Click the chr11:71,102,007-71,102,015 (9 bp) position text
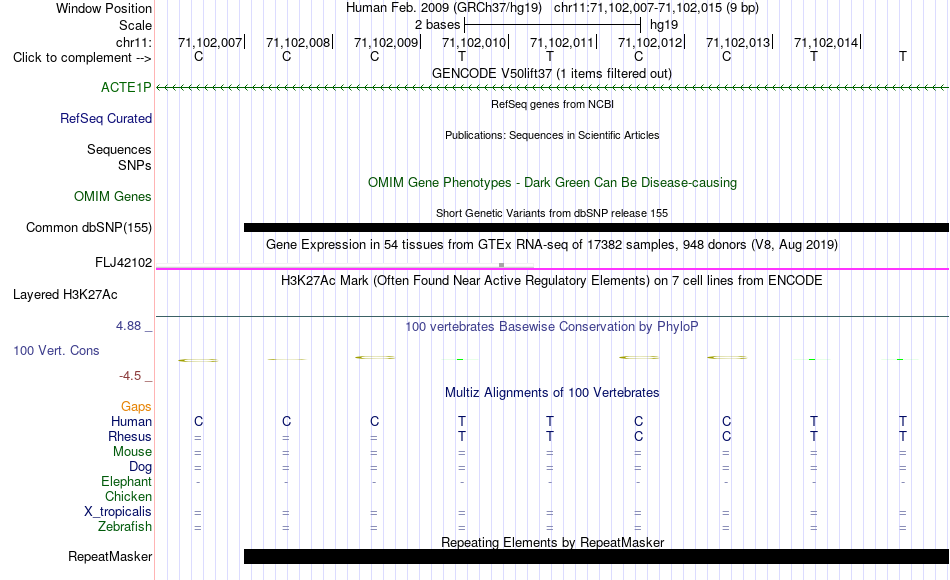 pos(656,8)
